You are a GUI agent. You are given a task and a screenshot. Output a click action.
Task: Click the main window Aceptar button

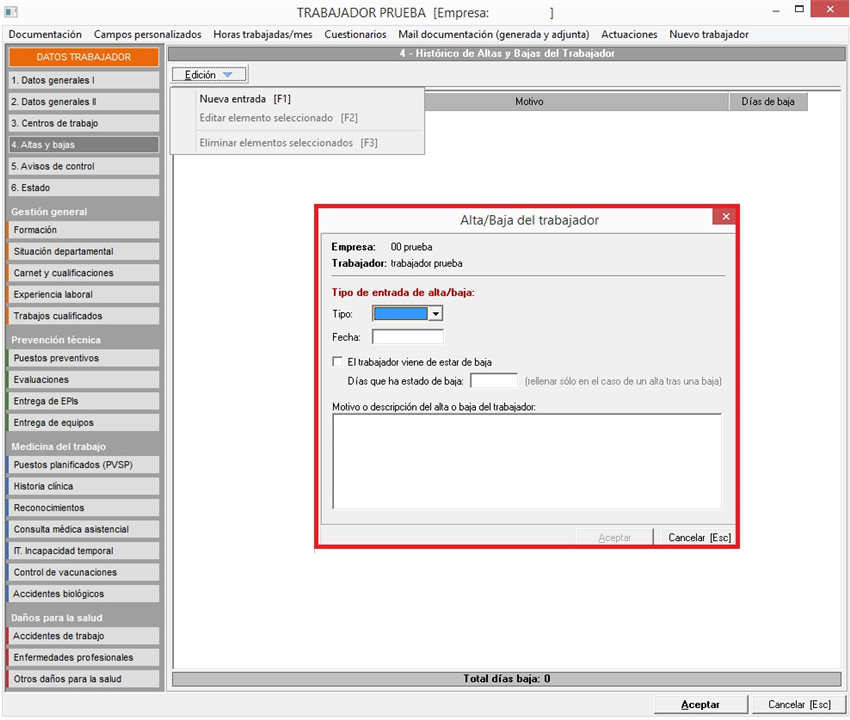[x=700, y=704]
